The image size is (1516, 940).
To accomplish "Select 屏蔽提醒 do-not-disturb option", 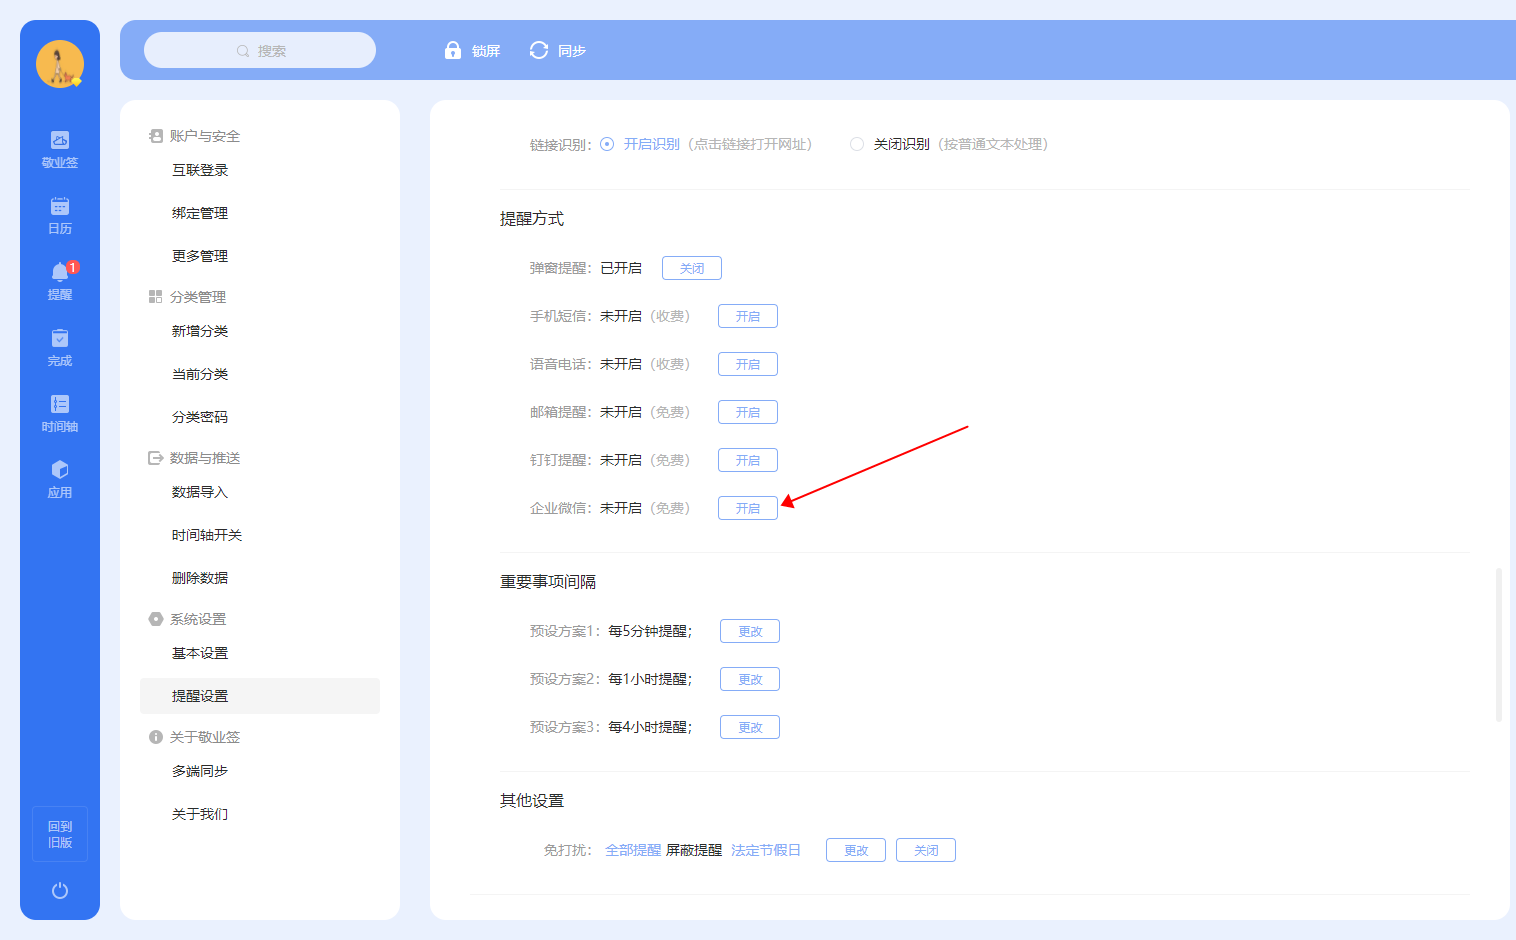I will [x=694, y=850].
